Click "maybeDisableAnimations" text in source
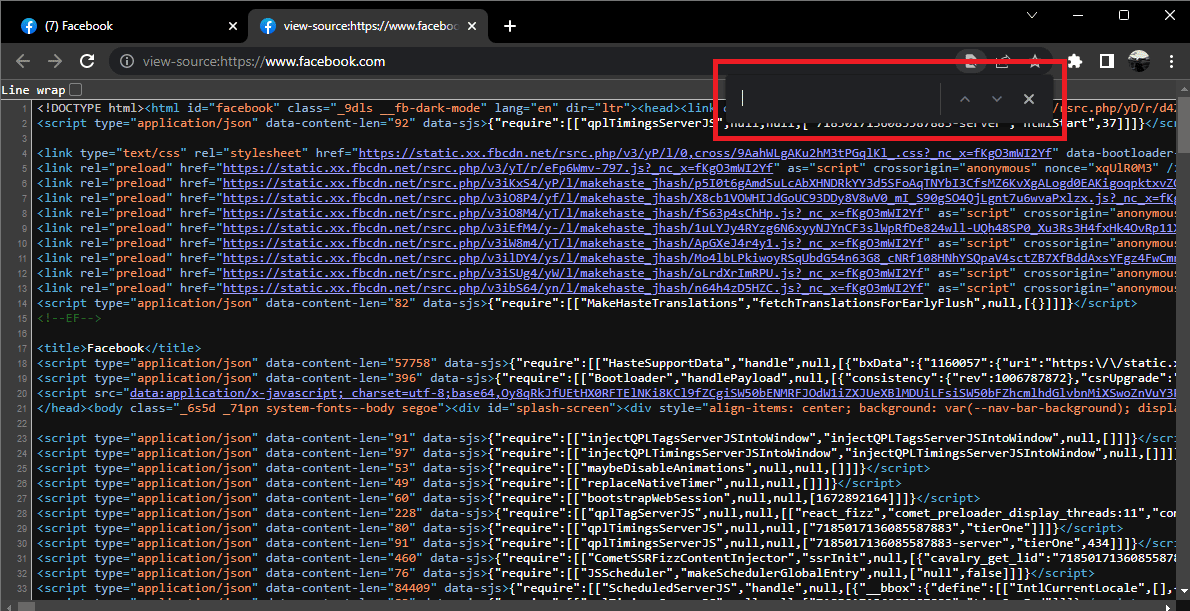The height and width of the screenshot is (611, 1190). tap(666, 468)
